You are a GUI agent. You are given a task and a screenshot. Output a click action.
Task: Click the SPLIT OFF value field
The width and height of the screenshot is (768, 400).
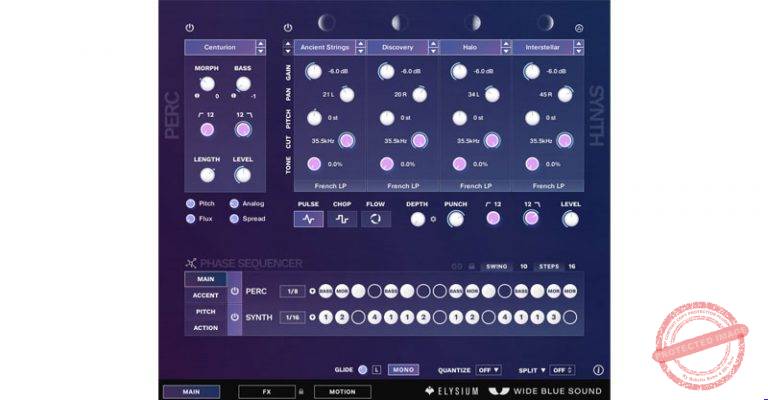562,370
